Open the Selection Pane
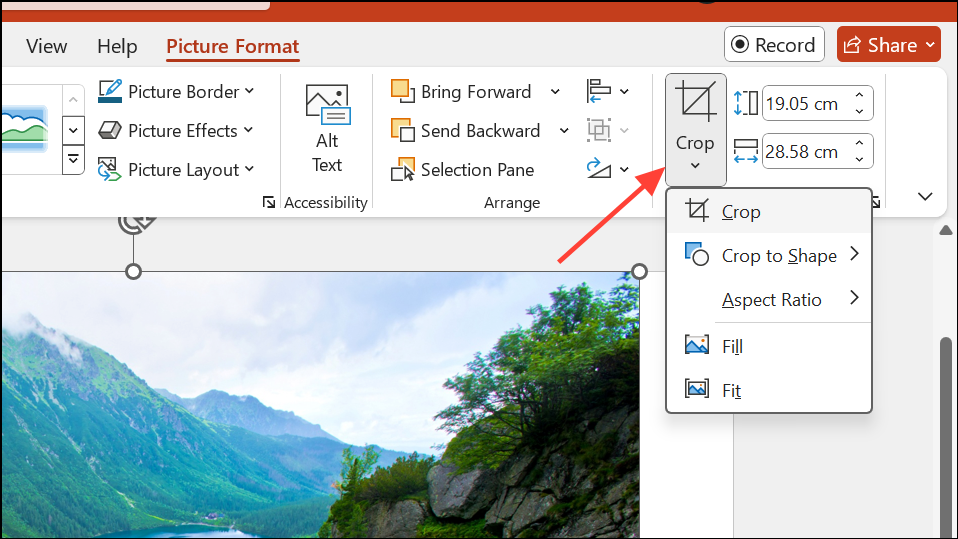Viewport: 958px width, 539px height. pos(463,170)
